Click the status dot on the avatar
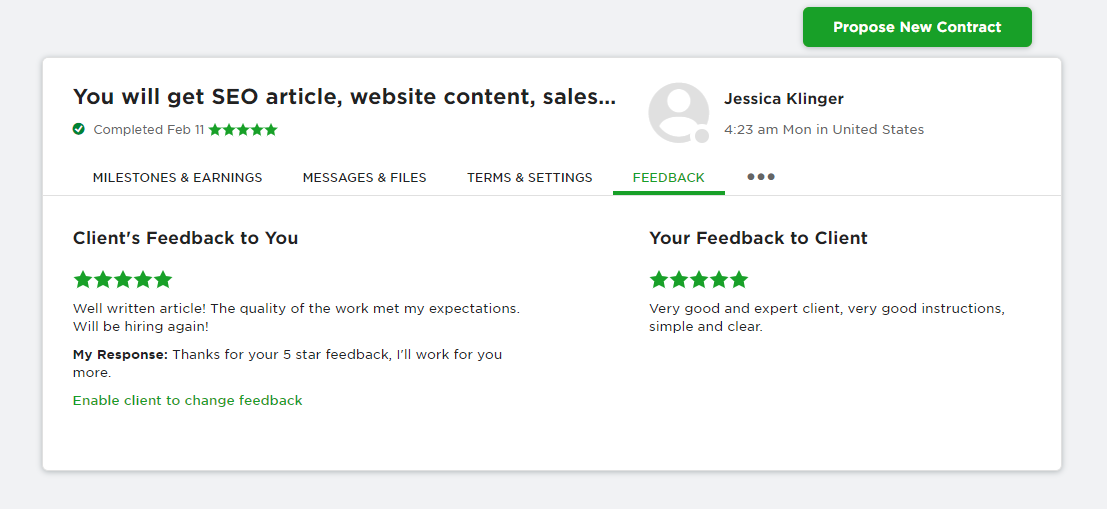 (x=702, y=135)
